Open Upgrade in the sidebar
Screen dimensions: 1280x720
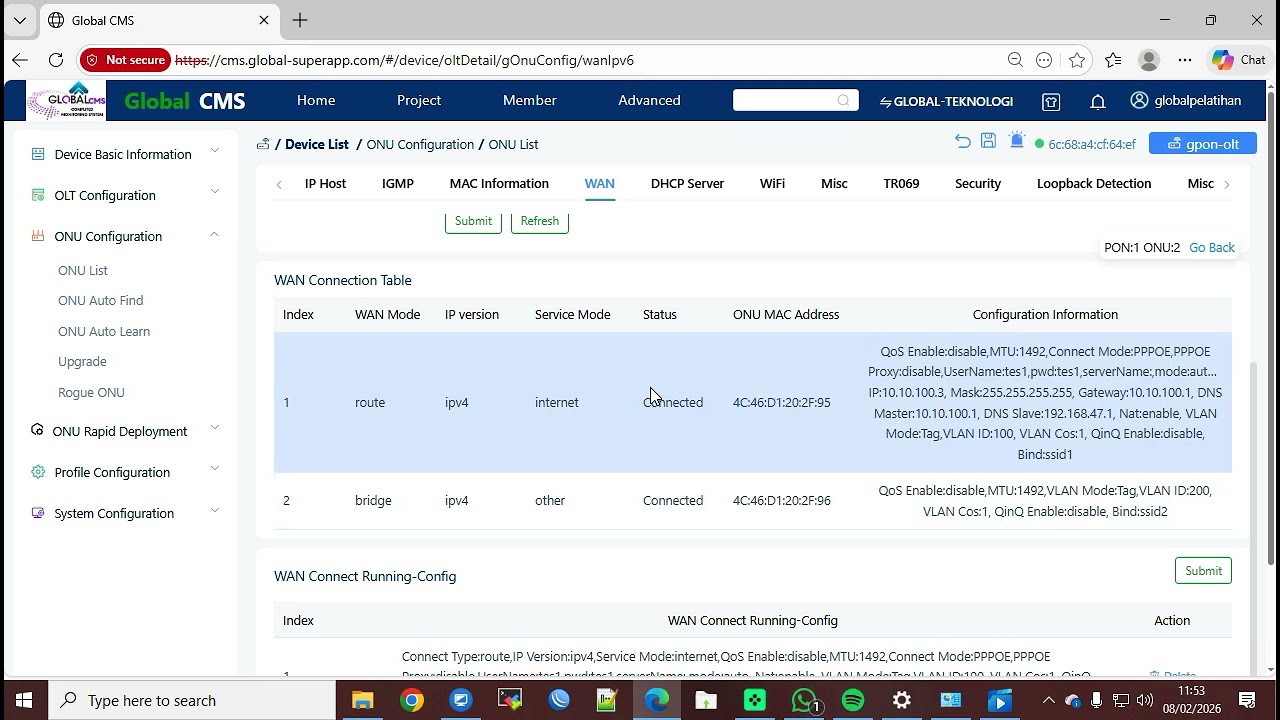tap(82, 361)
